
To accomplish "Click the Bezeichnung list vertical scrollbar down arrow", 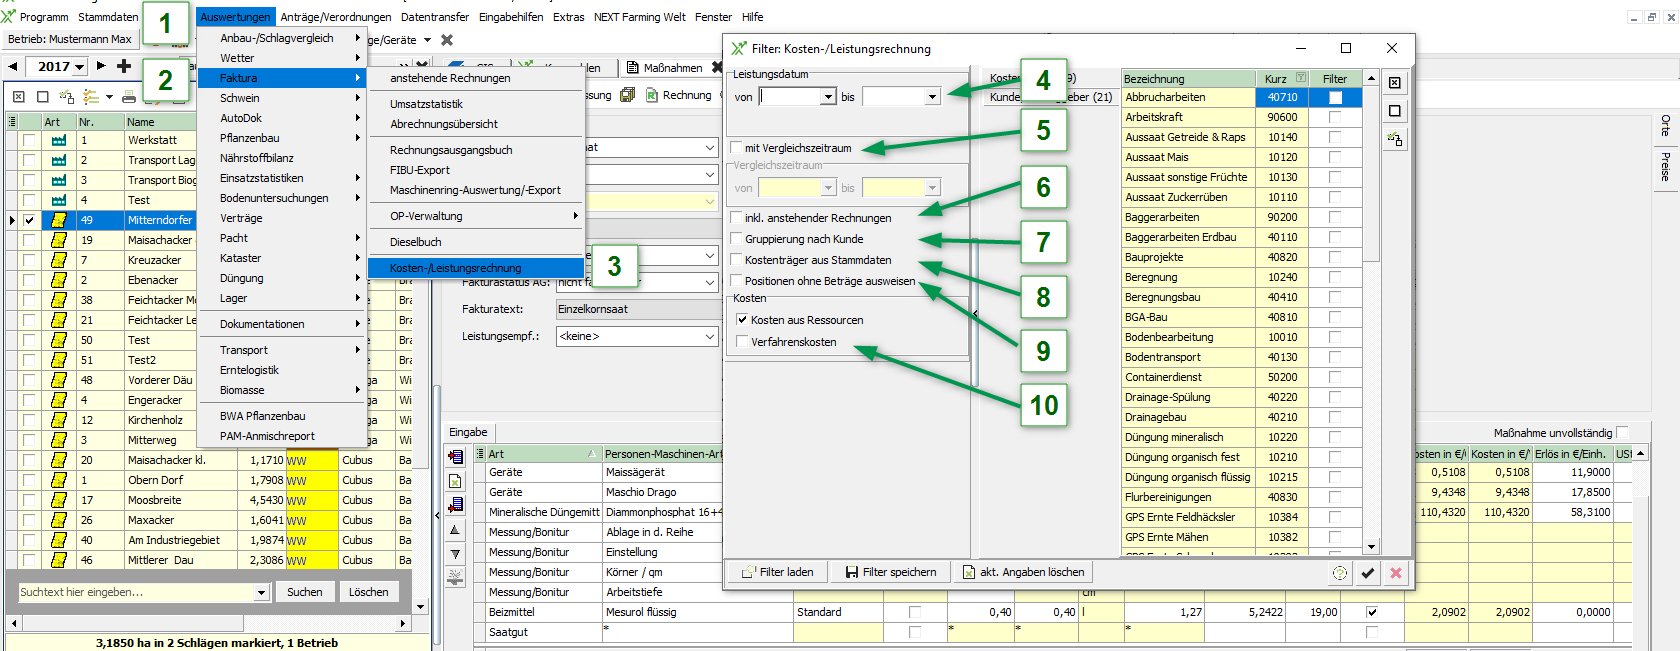I will click(x=1371, y=547).
